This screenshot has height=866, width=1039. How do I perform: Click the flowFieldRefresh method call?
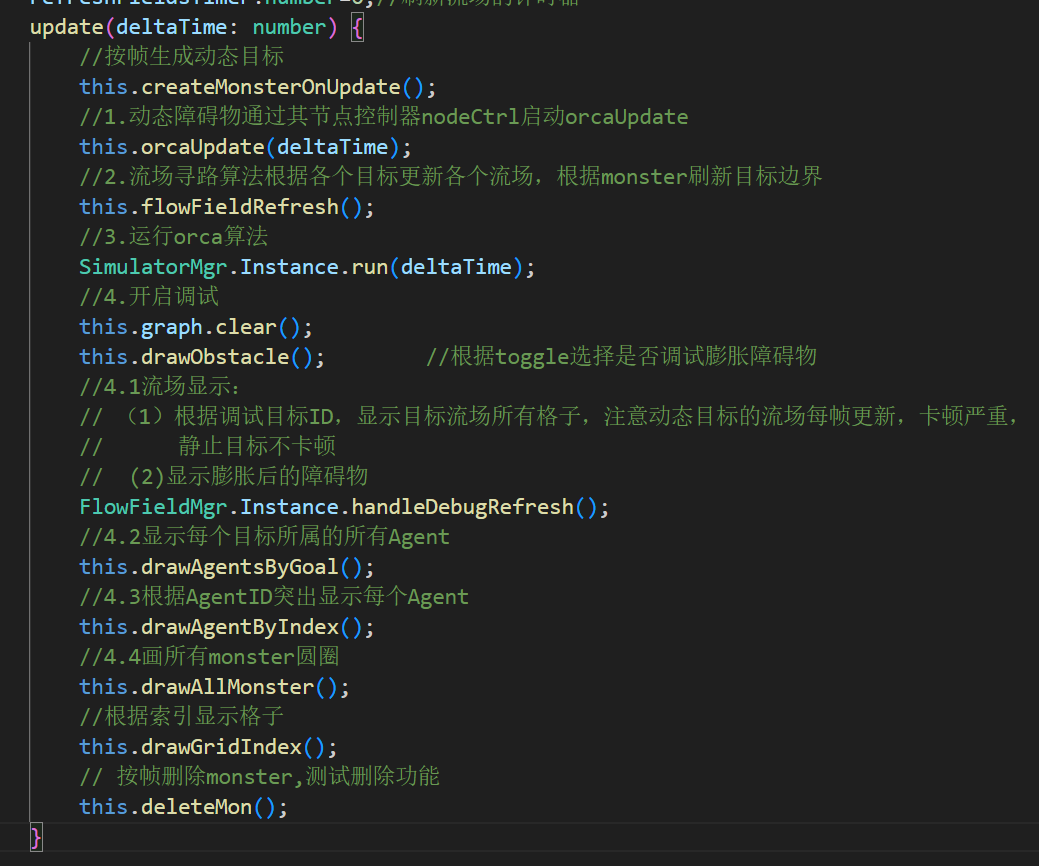tap(239, 207)
